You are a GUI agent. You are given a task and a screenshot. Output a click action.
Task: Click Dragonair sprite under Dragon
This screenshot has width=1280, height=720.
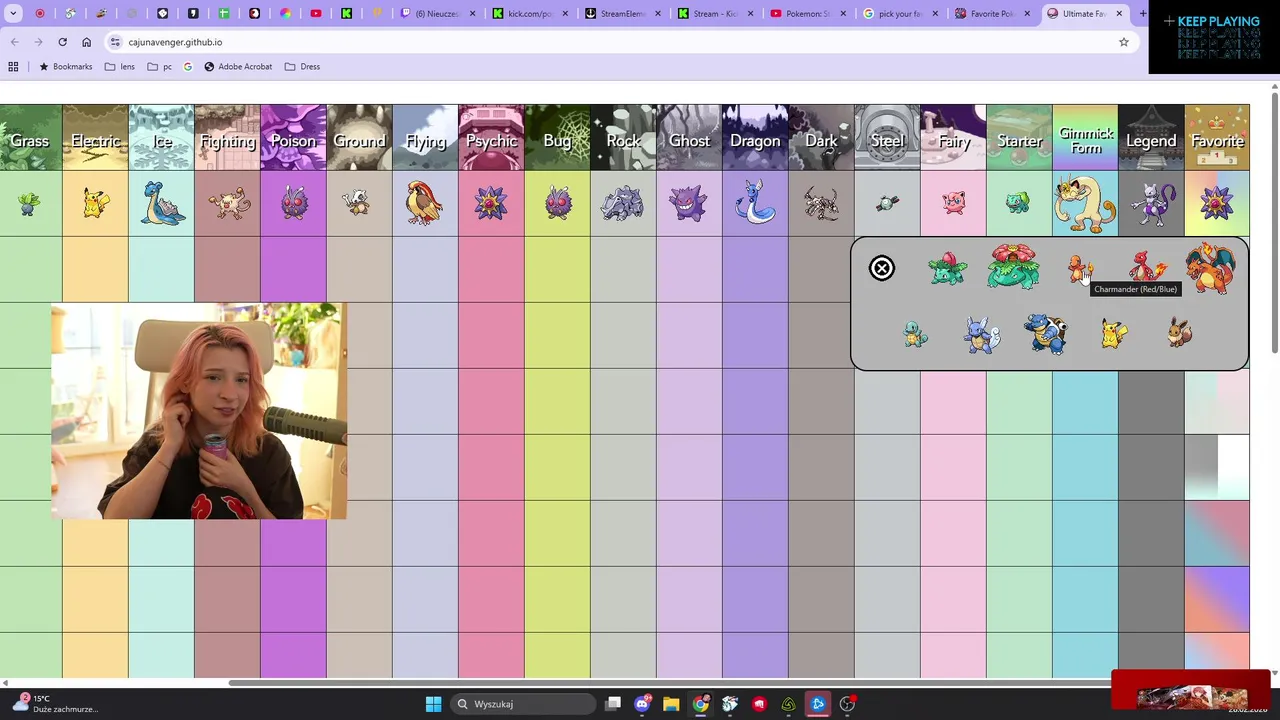coord(755,203)
